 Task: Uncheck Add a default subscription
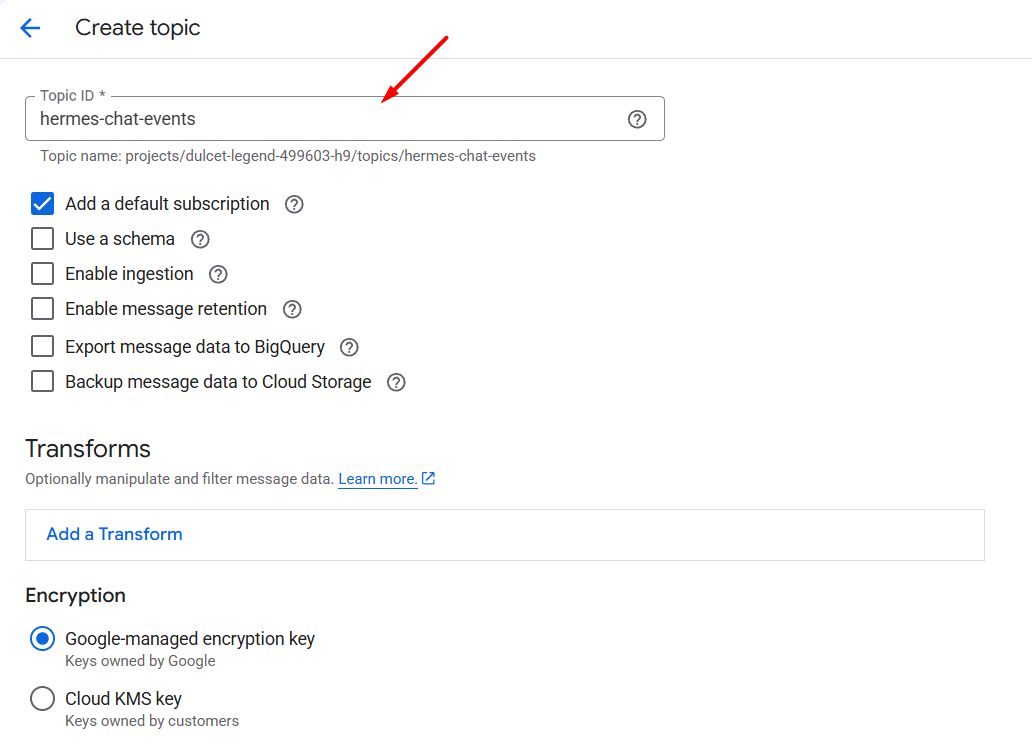tap(43, 204)
